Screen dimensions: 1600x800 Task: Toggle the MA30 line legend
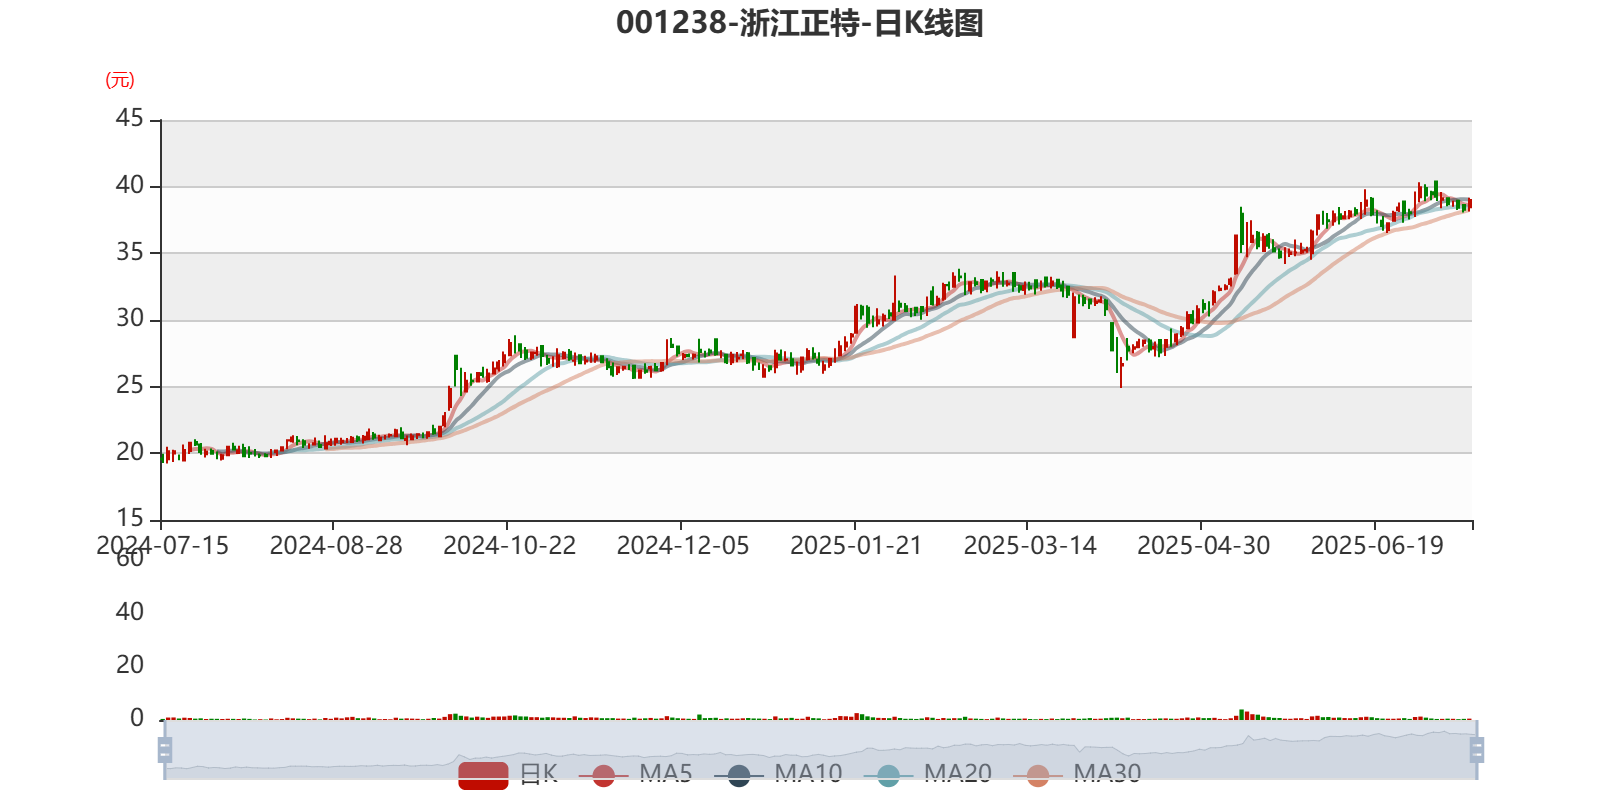1077,774
